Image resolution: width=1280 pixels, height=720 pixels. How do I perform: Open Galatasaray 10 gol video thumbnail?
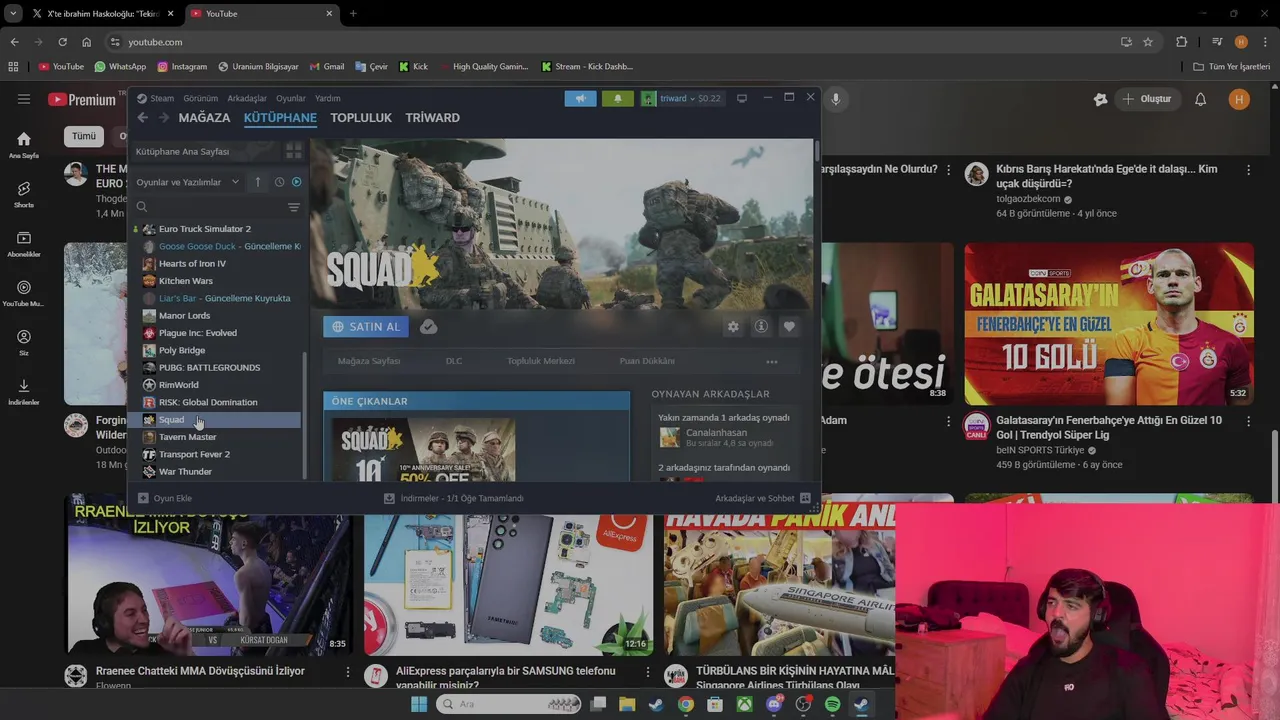pyautogui.click(x=1109, y=323)
